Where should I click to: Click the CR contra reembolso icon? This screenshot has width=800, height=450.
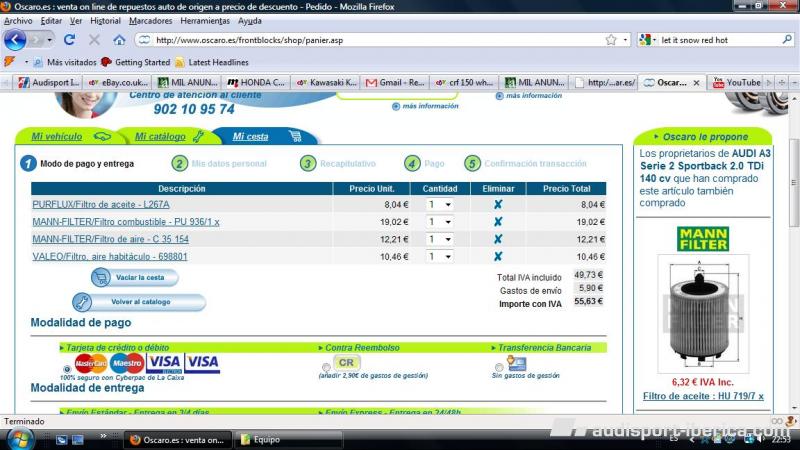coord(346,363)
